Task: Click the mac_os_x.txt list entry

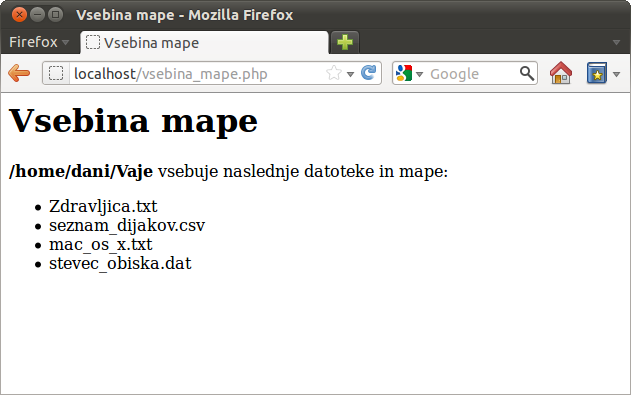Action: 101,245
